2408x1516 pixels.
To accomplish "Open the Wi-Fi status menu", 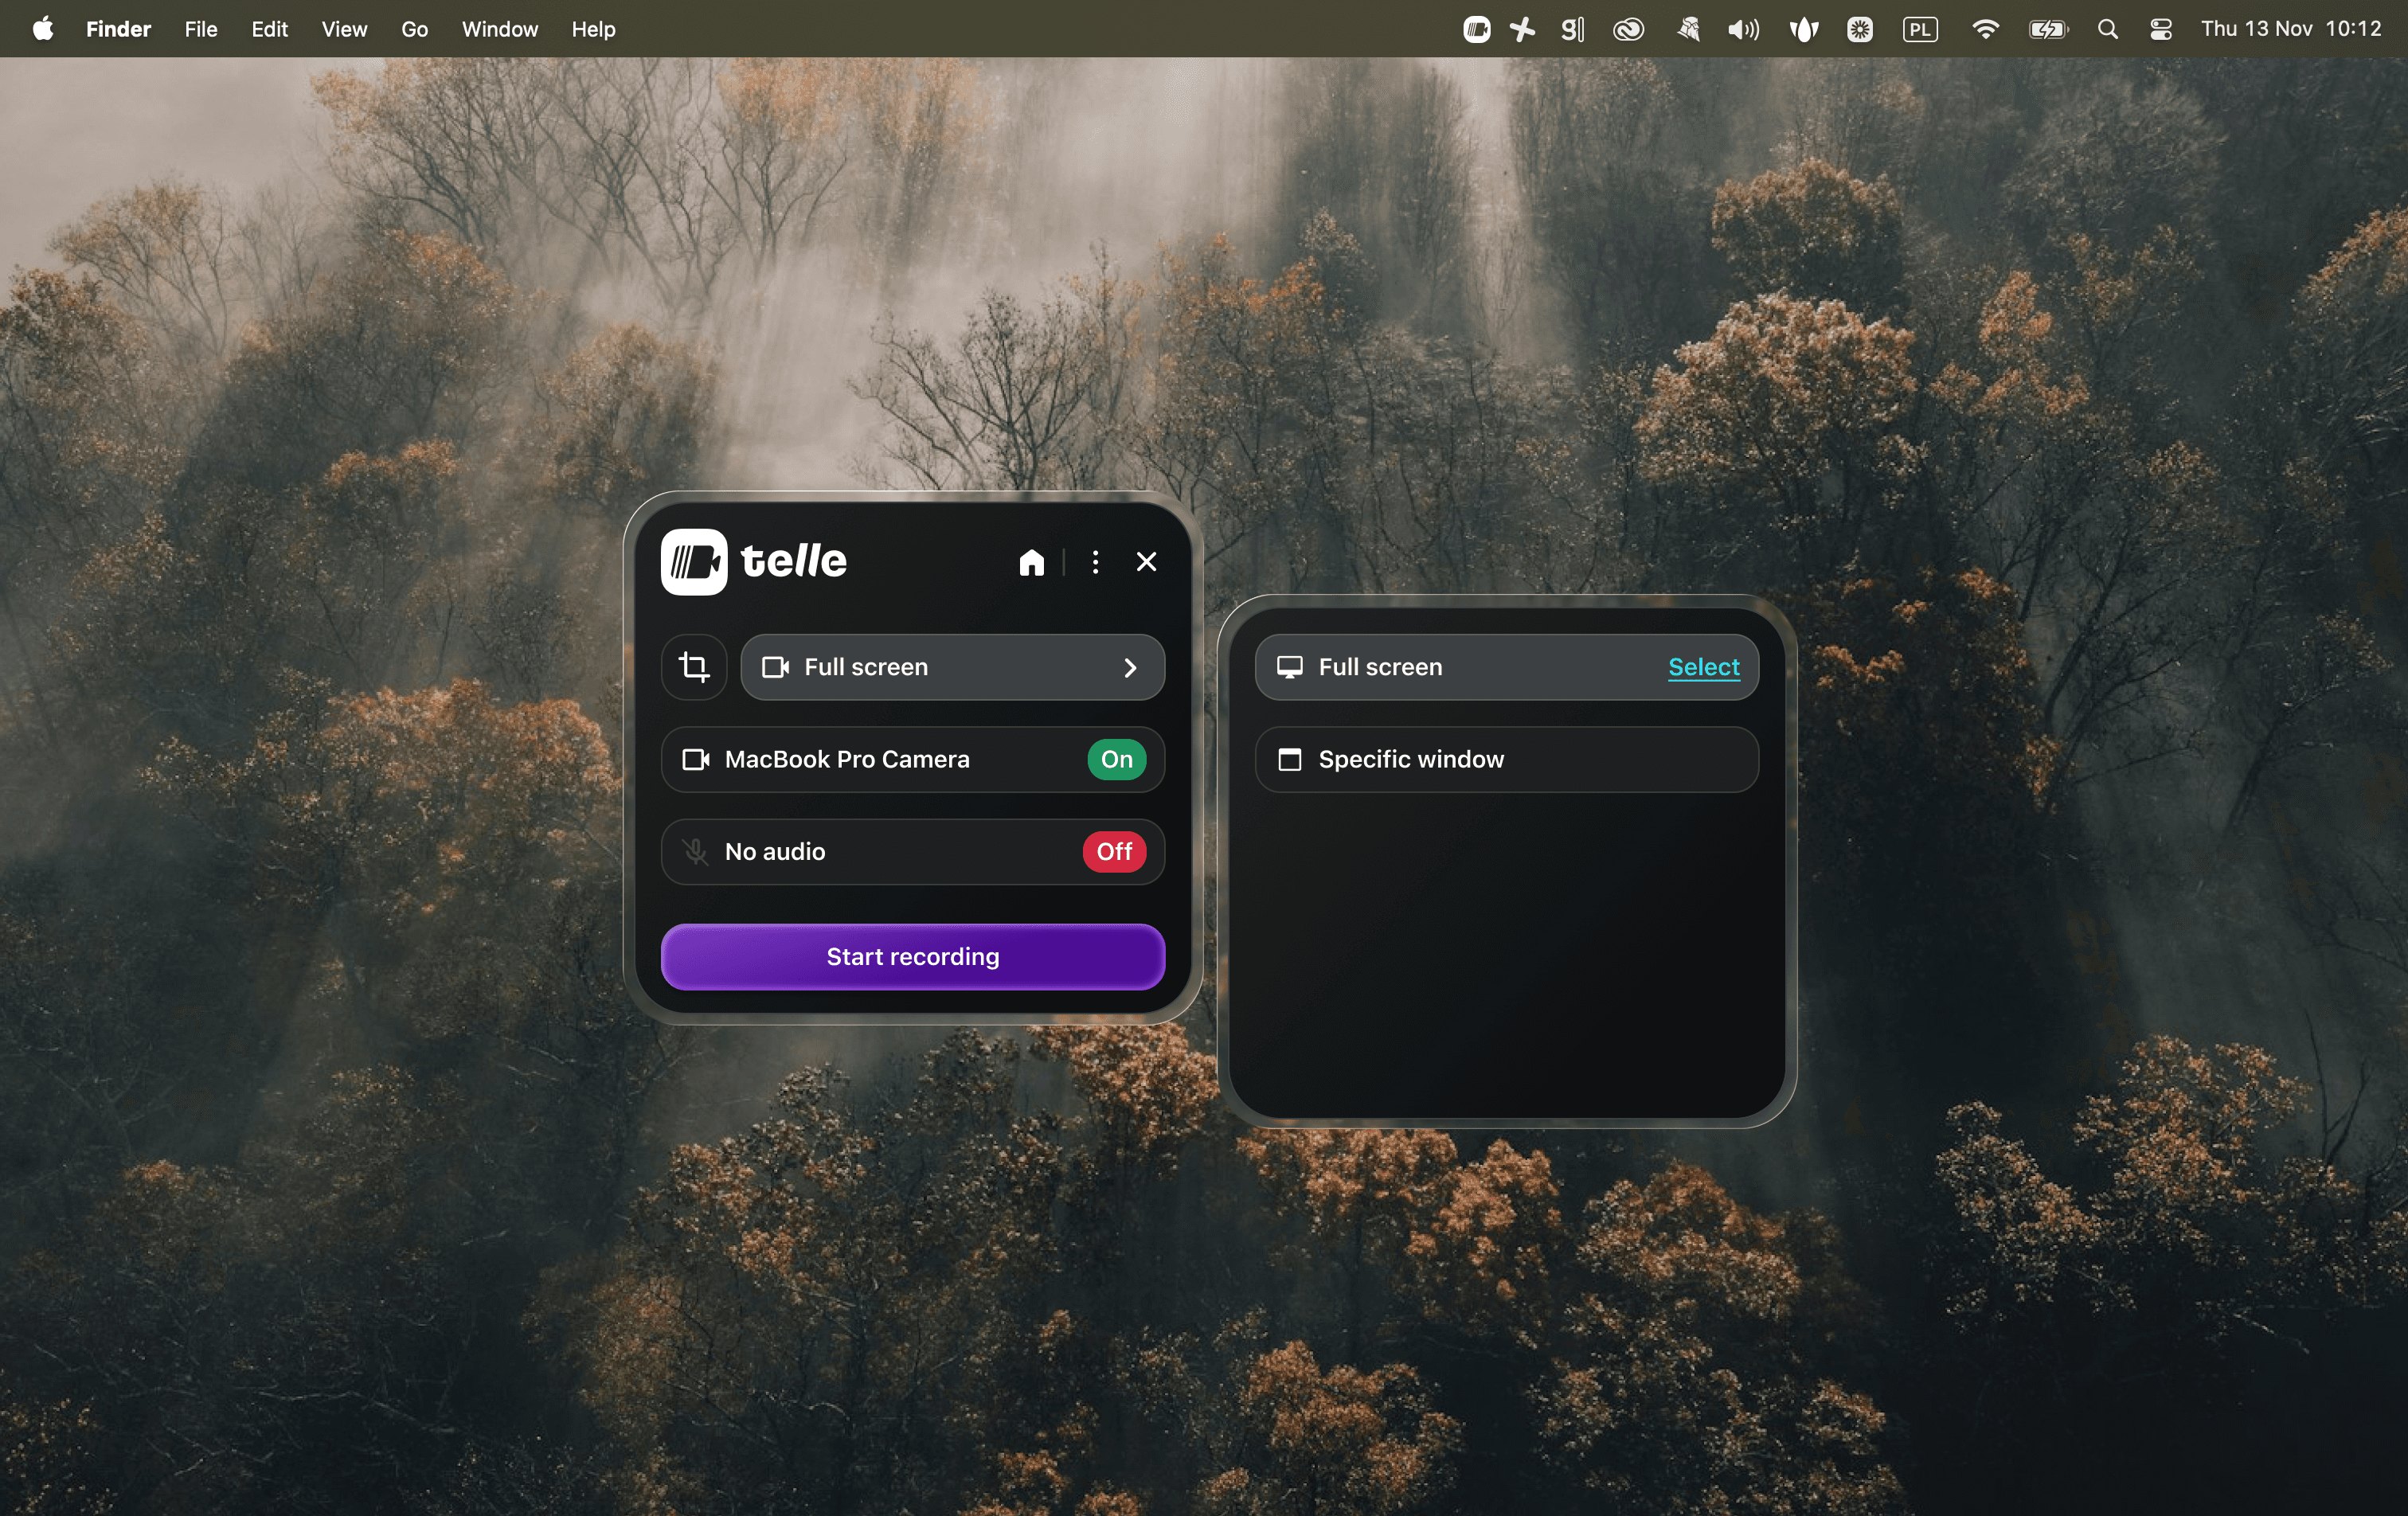I will click(1985, 29).
